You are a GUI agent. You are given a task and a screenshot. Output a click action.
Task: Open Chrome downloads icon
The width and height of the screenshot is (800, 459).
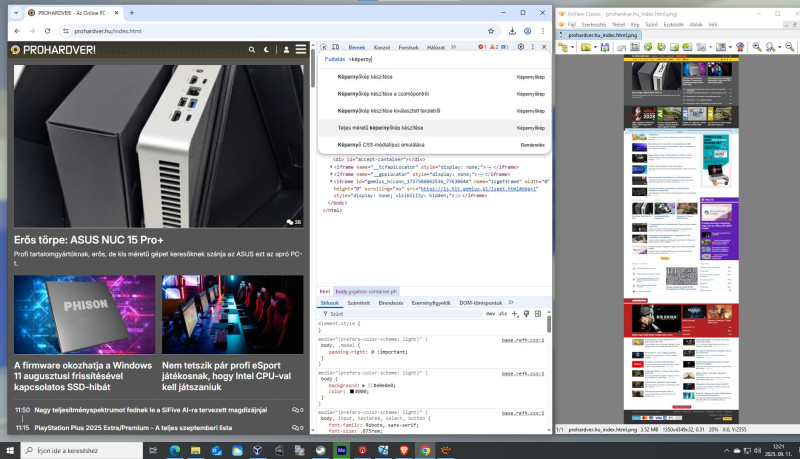pos(512,31)
